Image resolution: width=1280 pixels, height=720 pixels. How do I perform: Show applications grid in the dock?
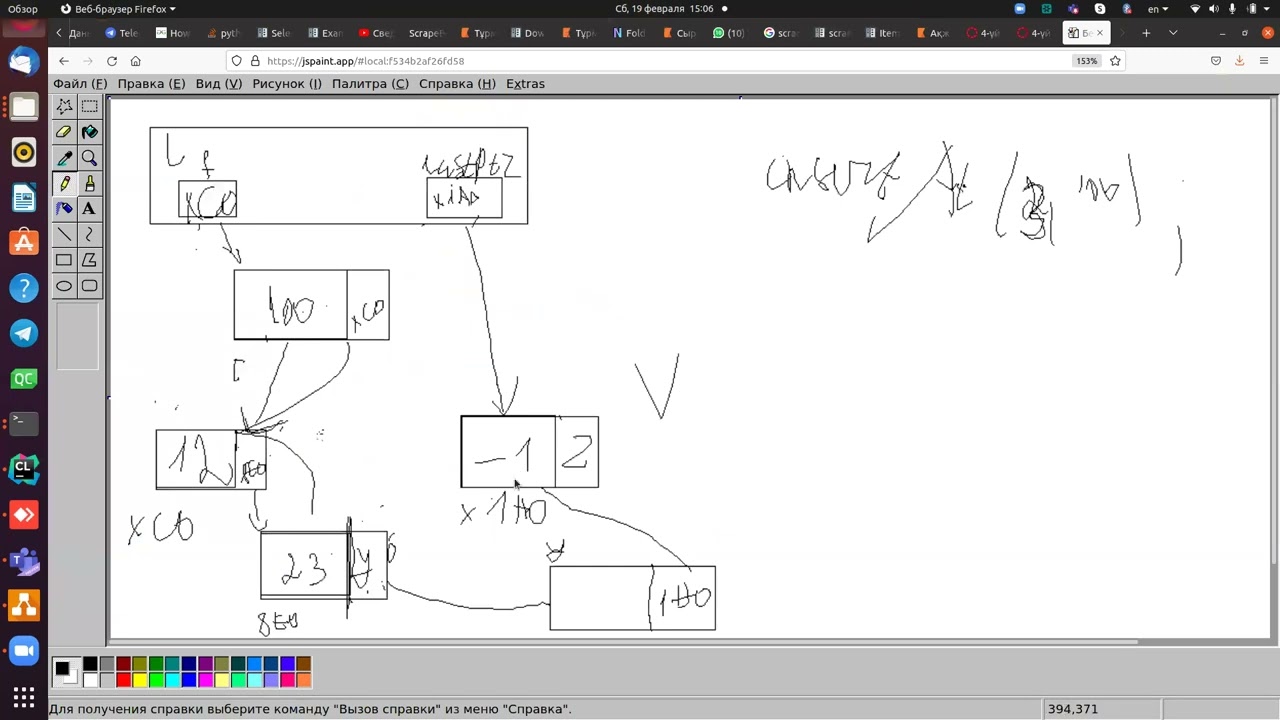pyautogui.click(x=24, y=697)
